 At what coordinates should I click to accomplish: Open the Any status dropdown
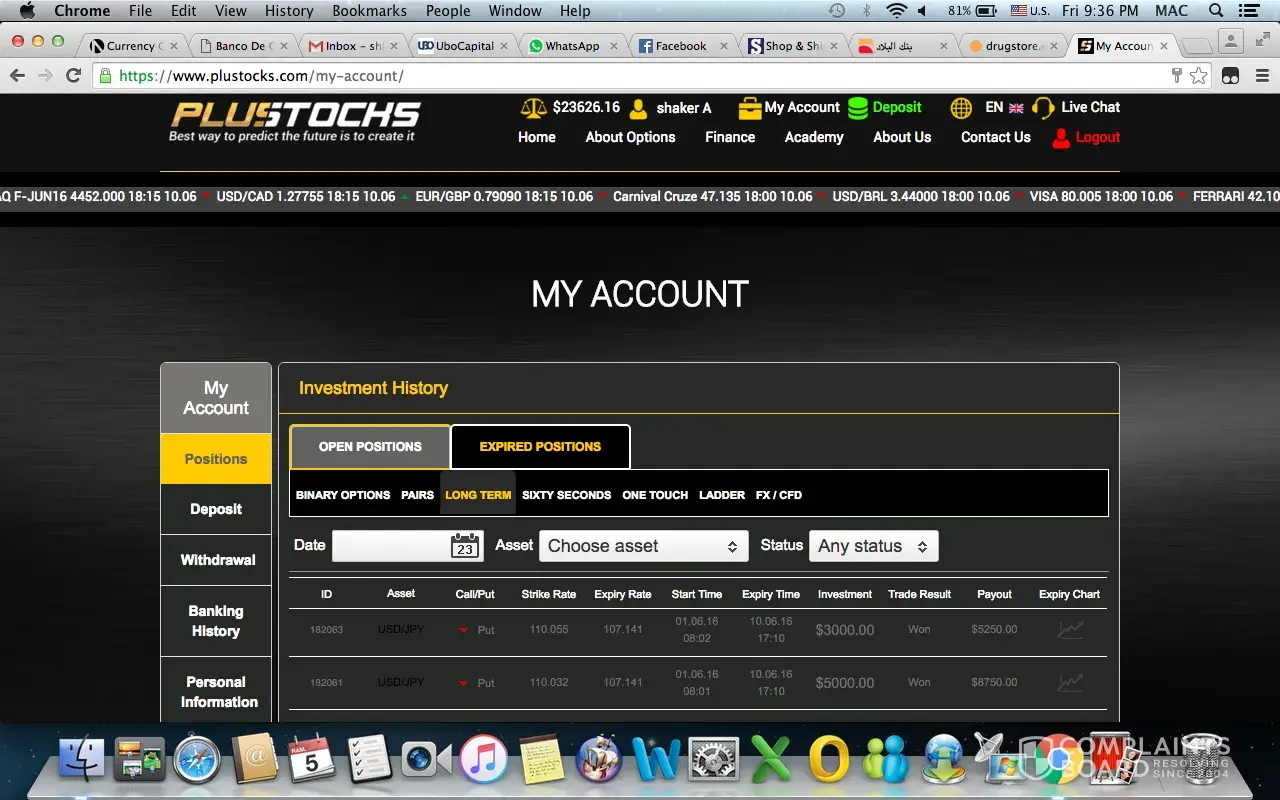(874, 546)
